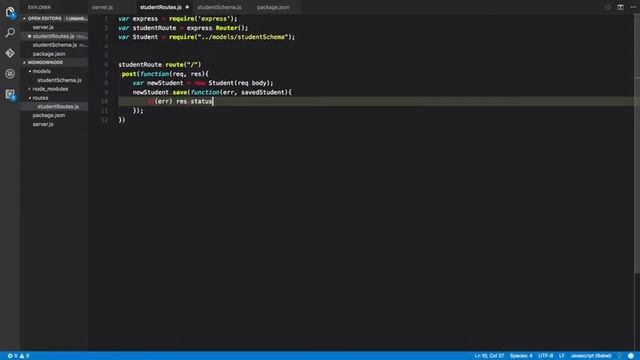Viewport: 640px width, 360px height.
Task: Open the Extensions view icon
Action: click(10, 94)
